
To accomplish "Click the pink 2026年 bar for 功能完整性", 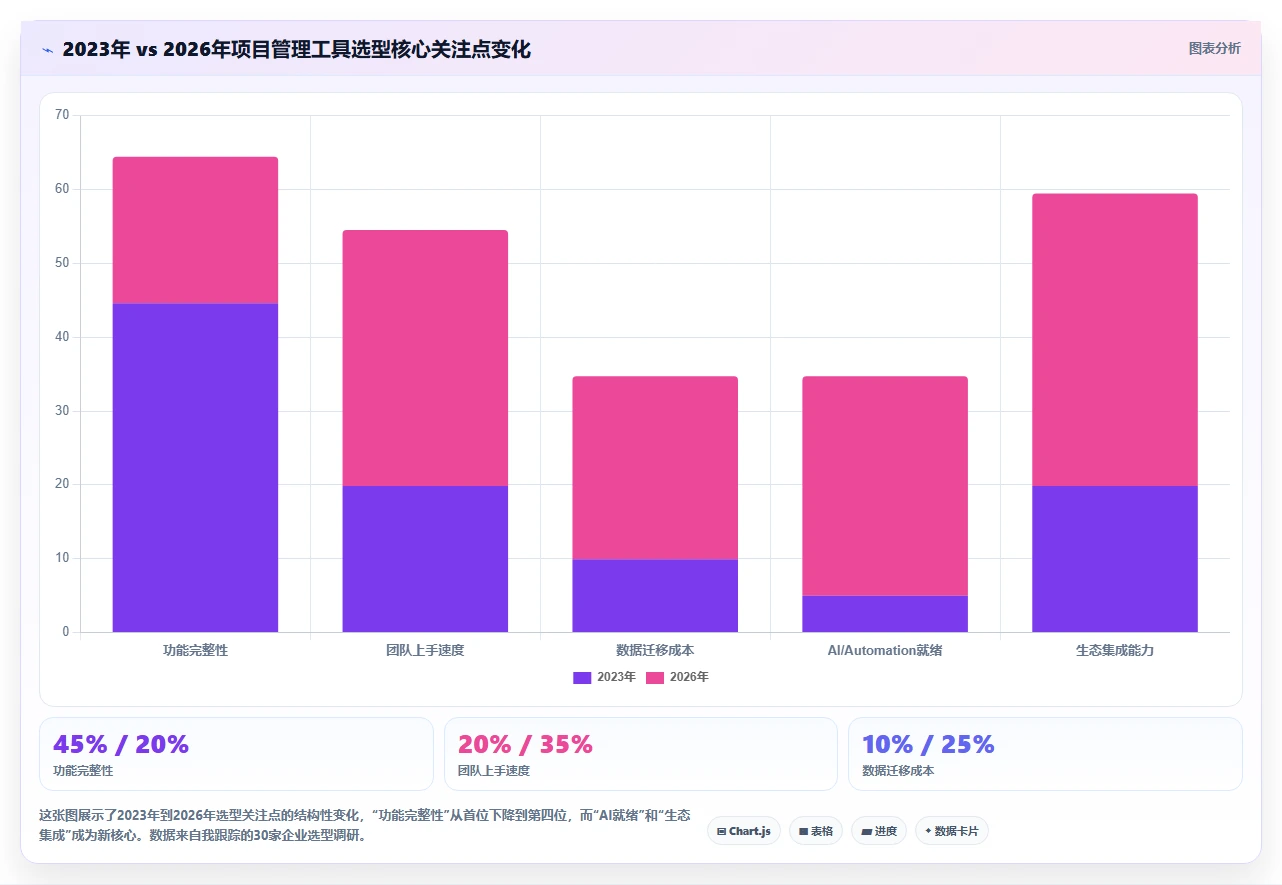I will point(195,230).
